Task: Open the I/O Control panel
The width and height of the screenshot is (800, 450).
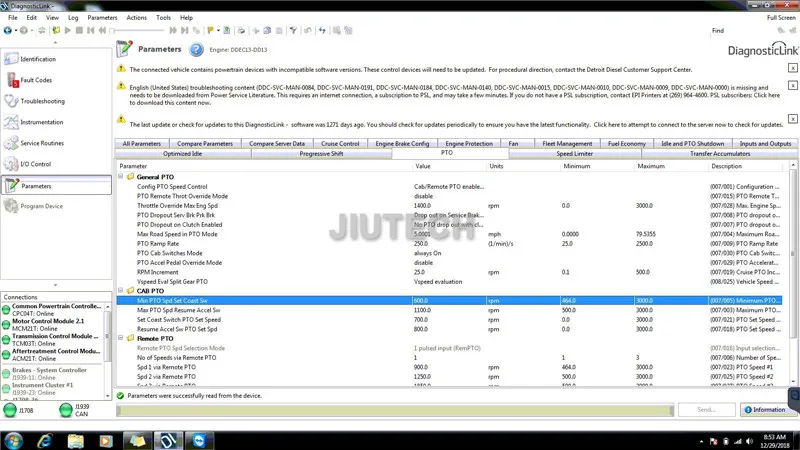Action: pos(56,164)
